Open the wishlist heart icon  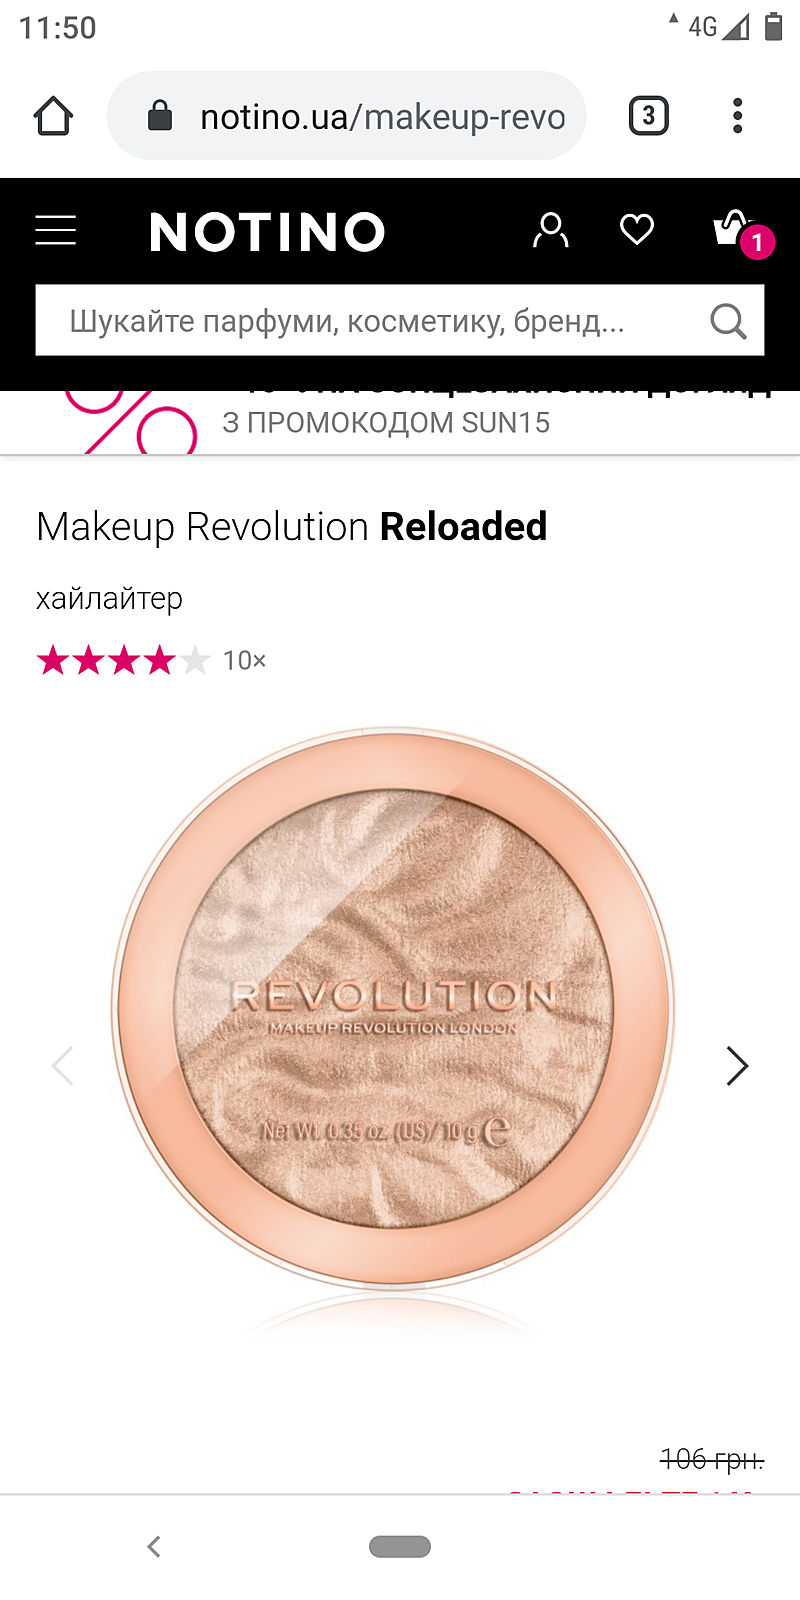(637, 230)
